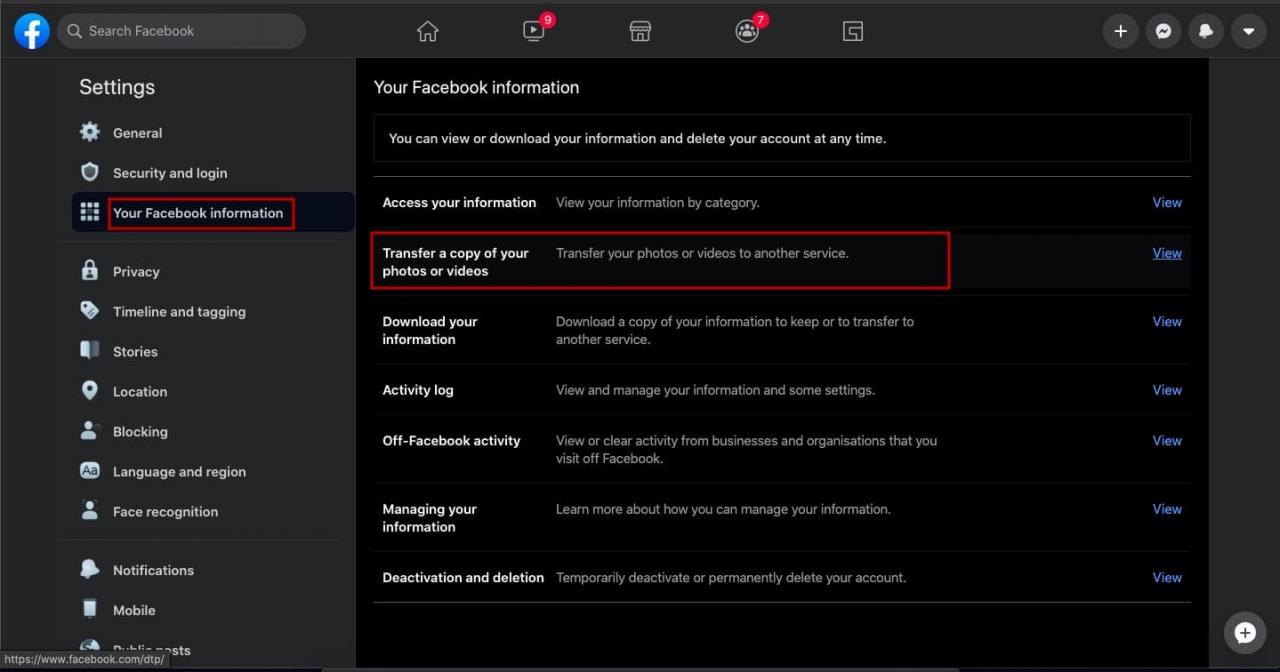The height and width of the screenshot is (672, 1280).
Task: Click the new message floating button
Action: (x=1245, y=633)
